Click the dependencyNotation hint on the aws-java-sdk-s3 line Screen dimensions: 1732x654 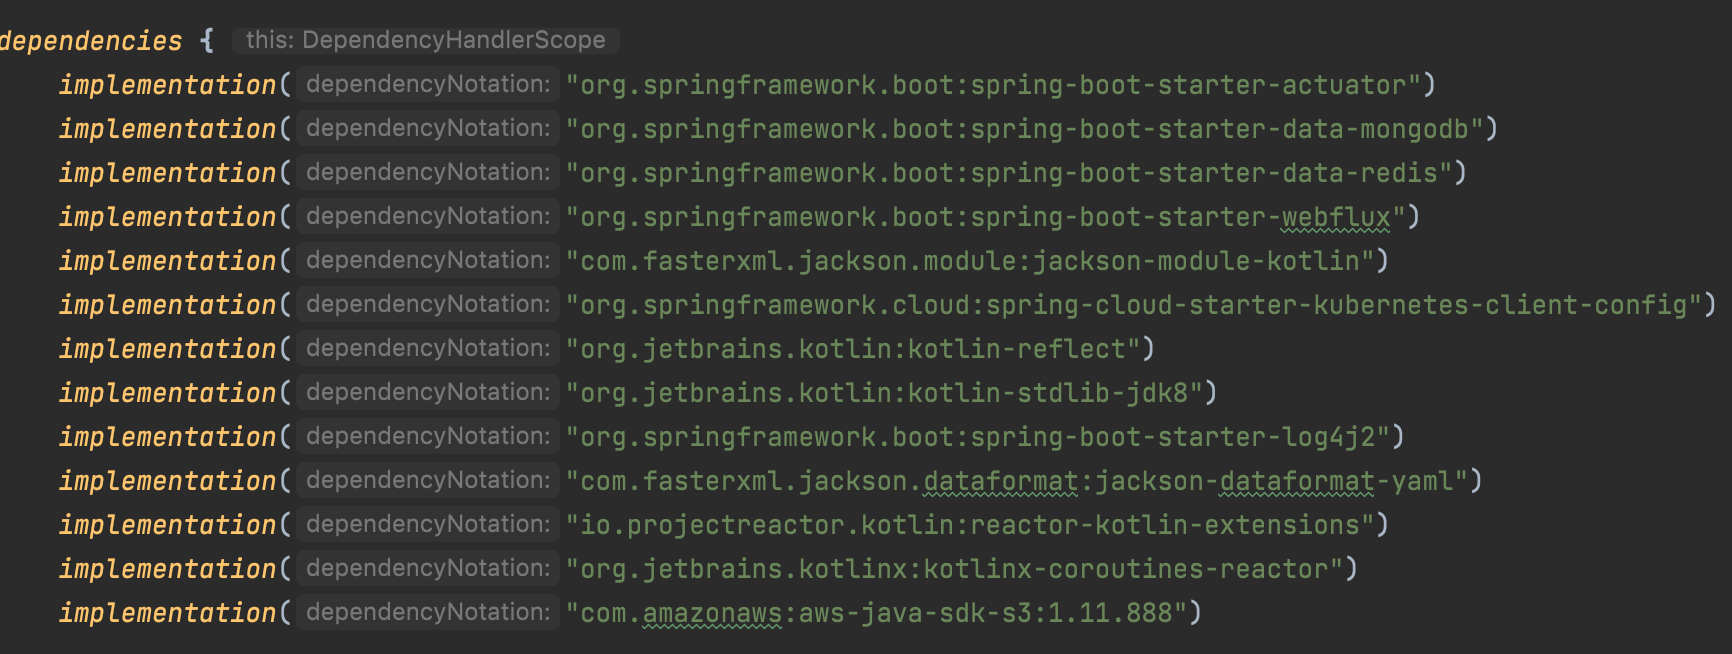coord(428,612)
